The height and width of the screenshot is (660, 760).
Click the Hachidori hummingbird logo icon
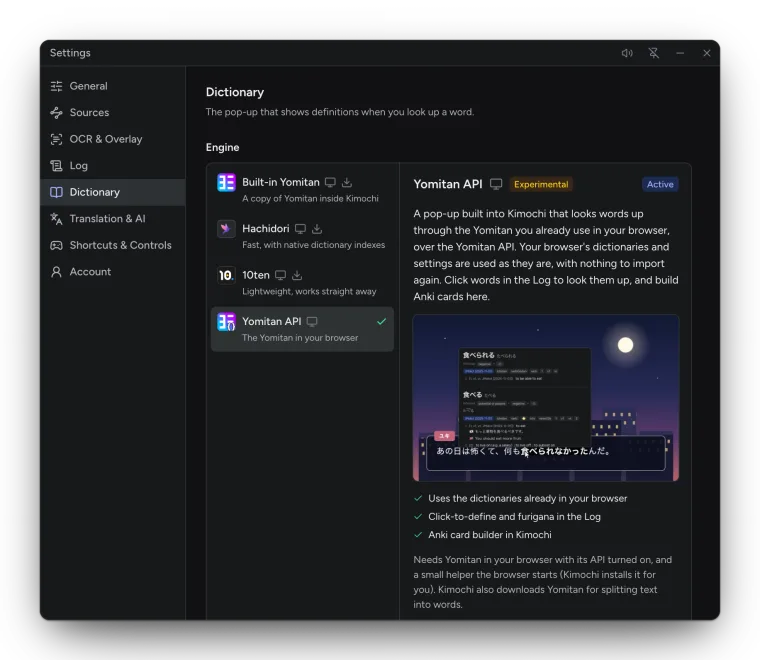click(226, 229)
